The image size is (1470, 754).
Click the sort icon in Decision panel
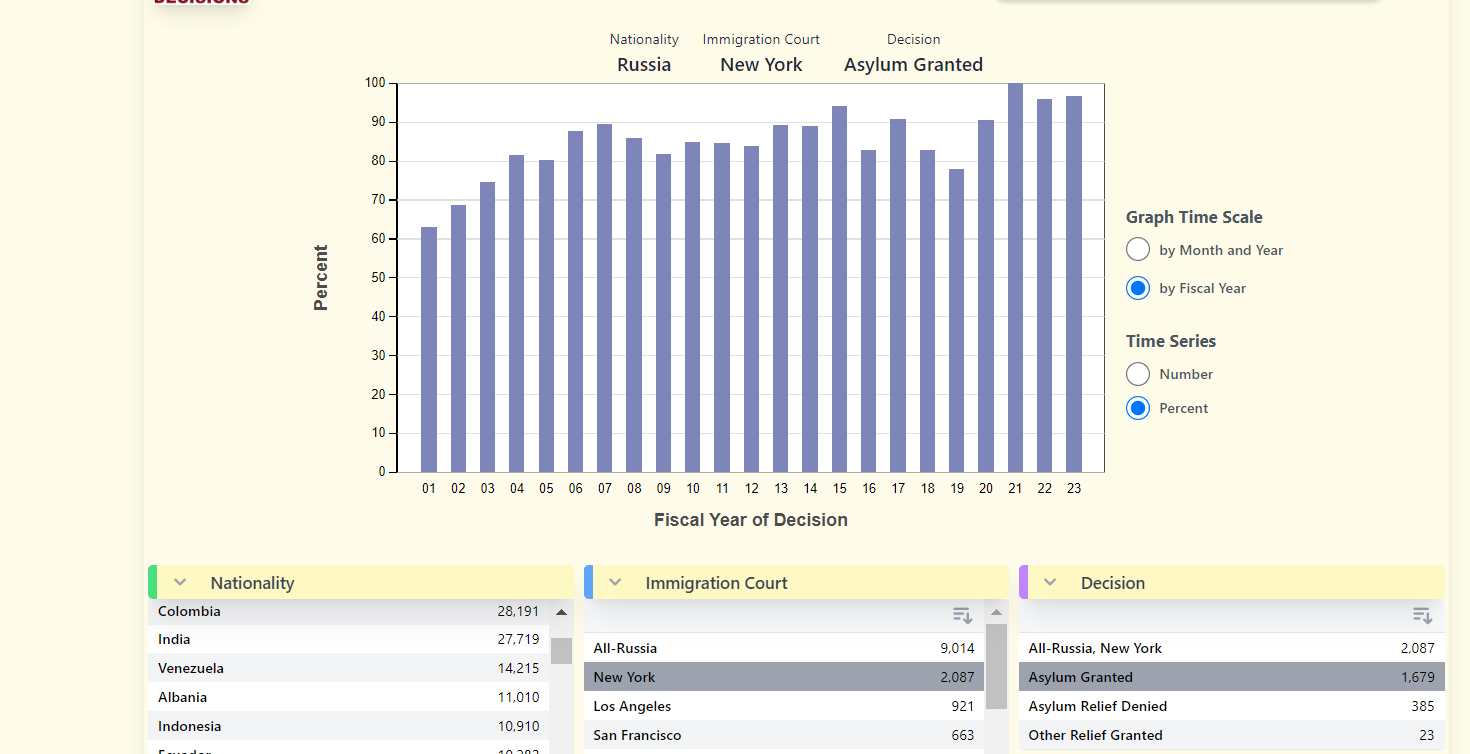tap(1422, 615)
